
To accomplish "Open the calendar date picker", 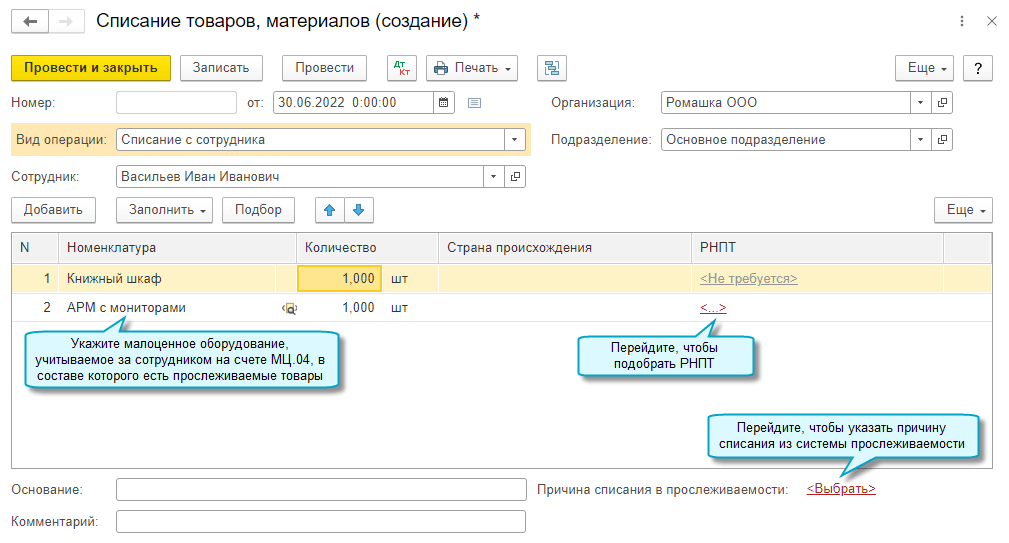I will coord(445,102).
